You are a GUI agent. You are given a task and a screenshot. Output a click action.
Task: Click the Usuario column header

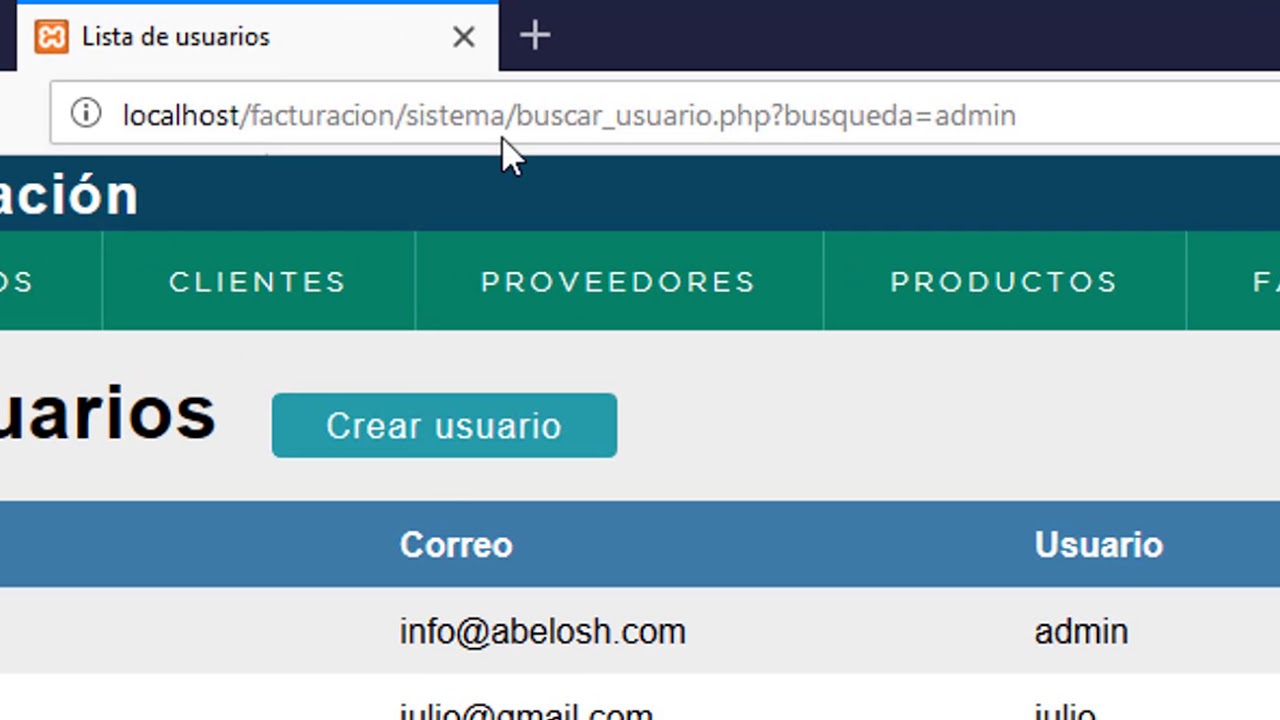[x=1098, y=545]
